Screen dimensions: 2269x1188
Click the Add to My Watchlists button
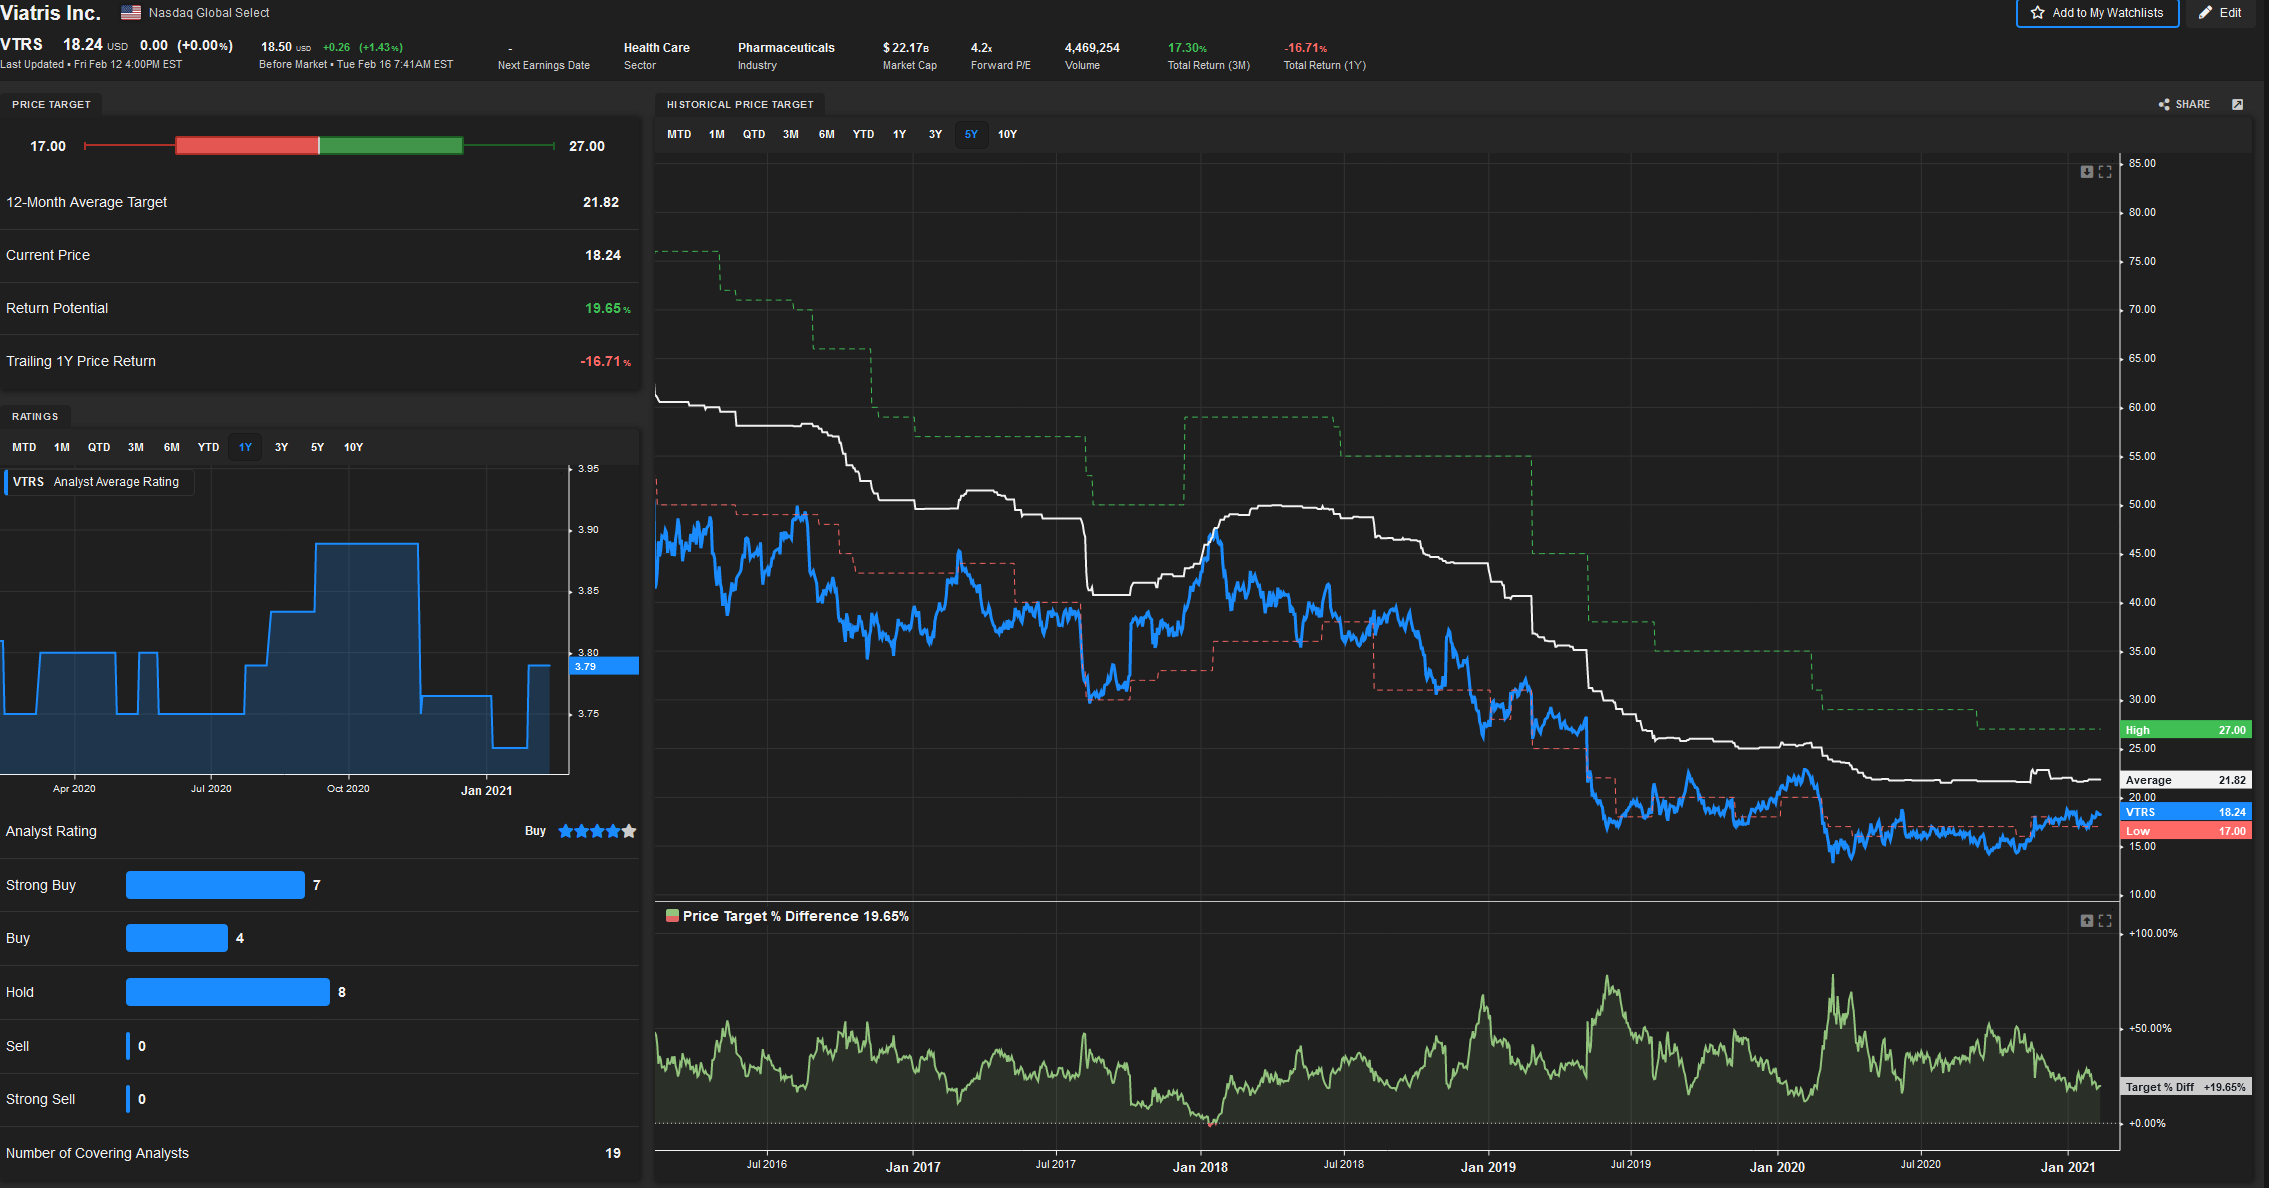click(2097, 13)
